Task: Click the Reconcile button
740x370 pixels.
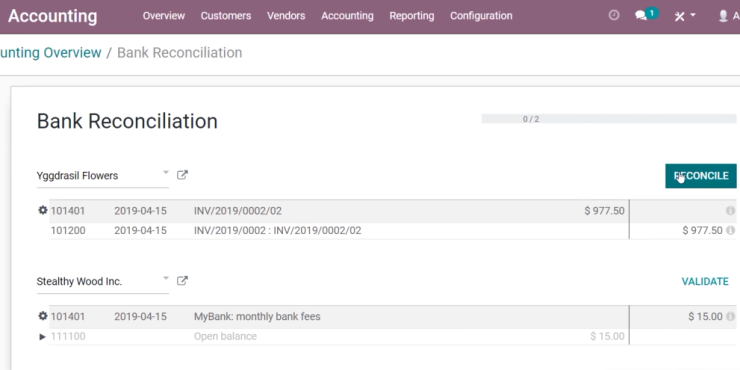Action: coord(701,176)
